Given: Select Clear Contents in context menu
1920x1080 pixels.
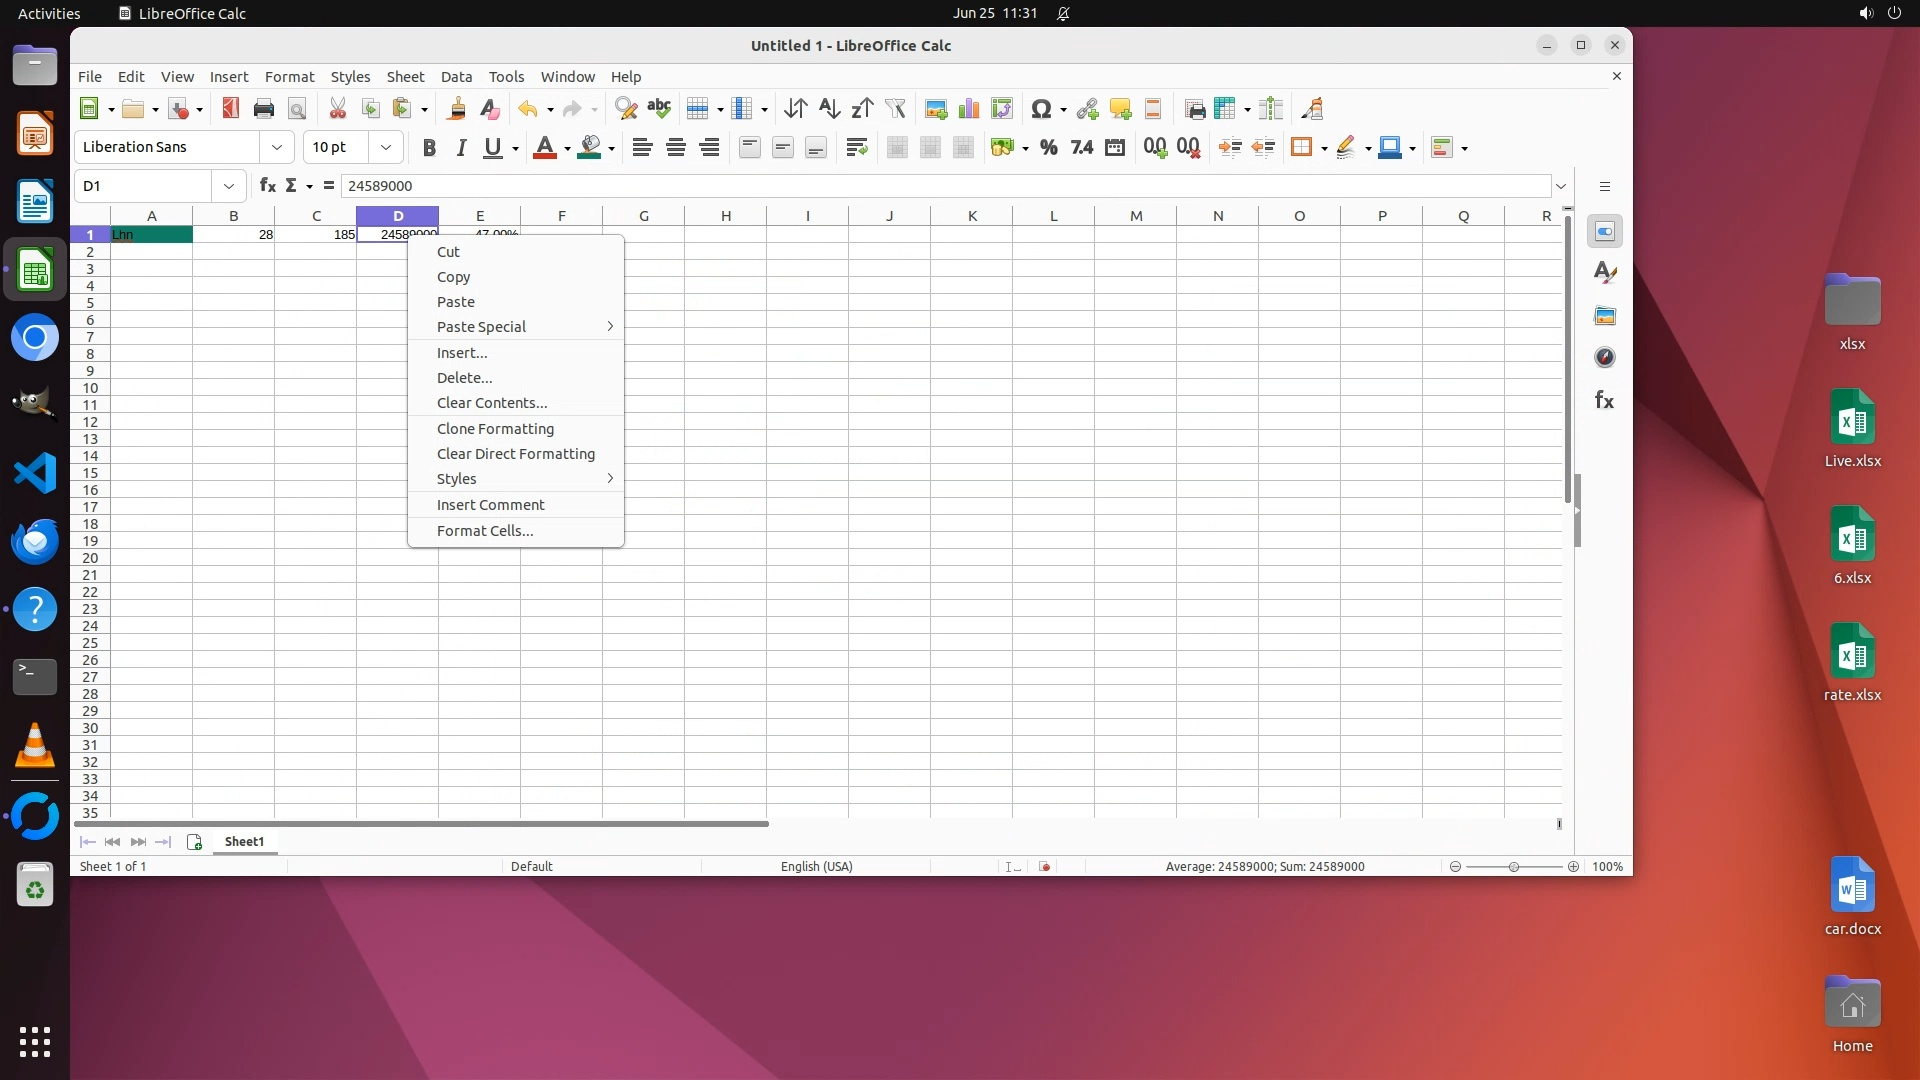Looking at the screenshot, I should (x=492, y=403).
